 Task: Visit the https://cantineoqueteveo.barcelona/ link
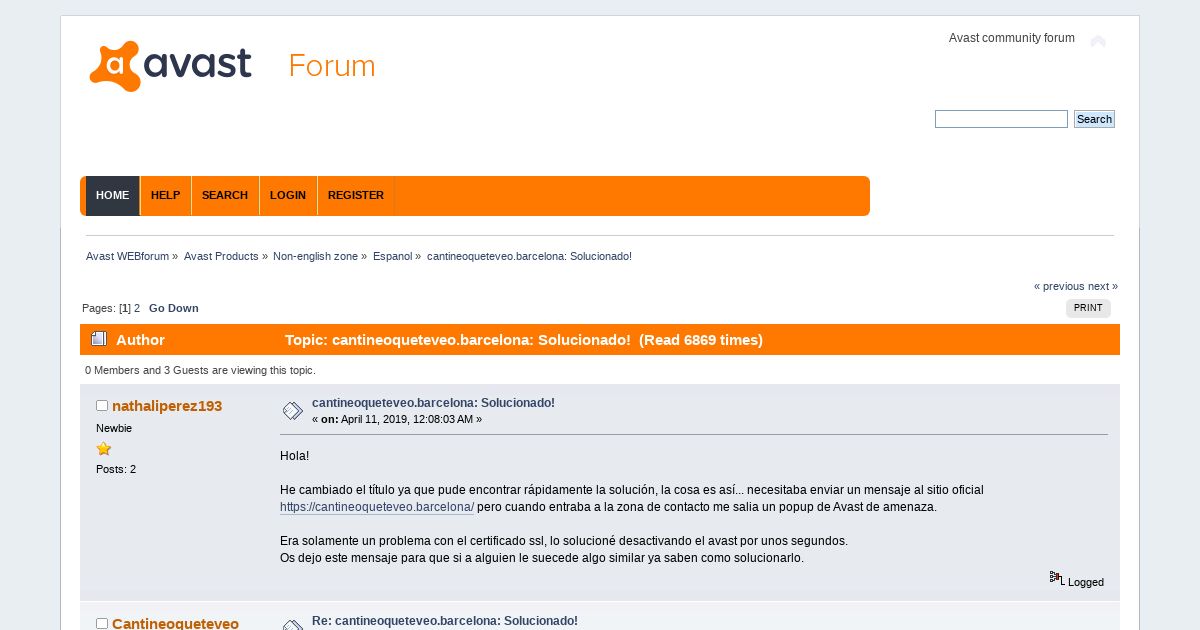click(377, 507)
